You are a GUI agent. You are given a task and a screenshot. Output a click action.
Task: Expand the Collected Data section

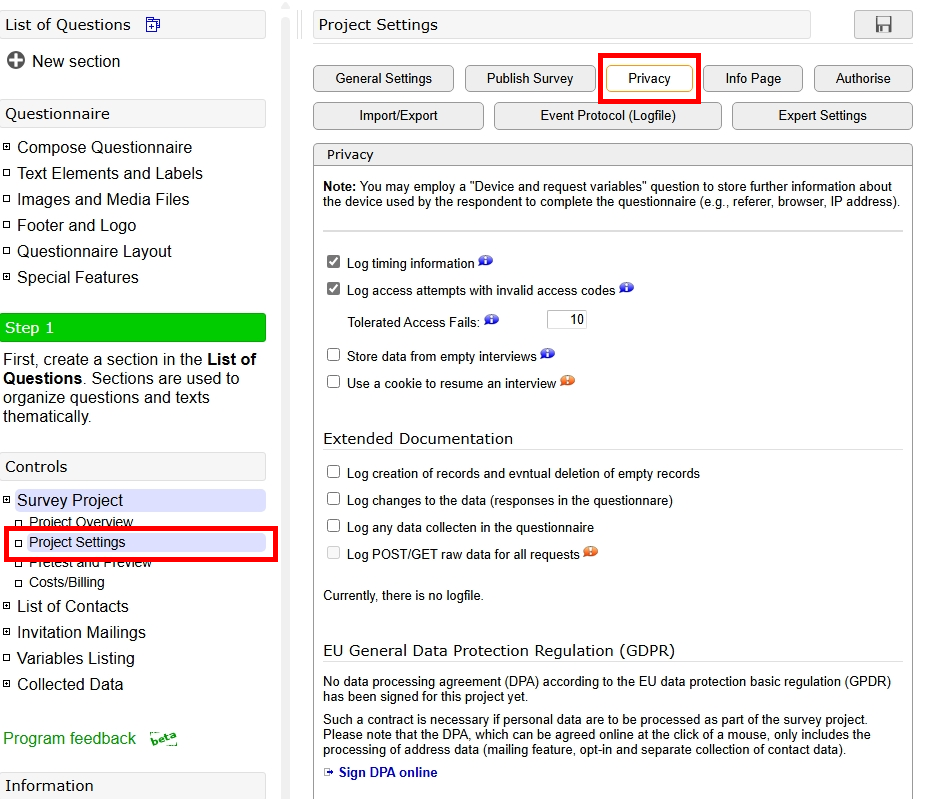7,684
